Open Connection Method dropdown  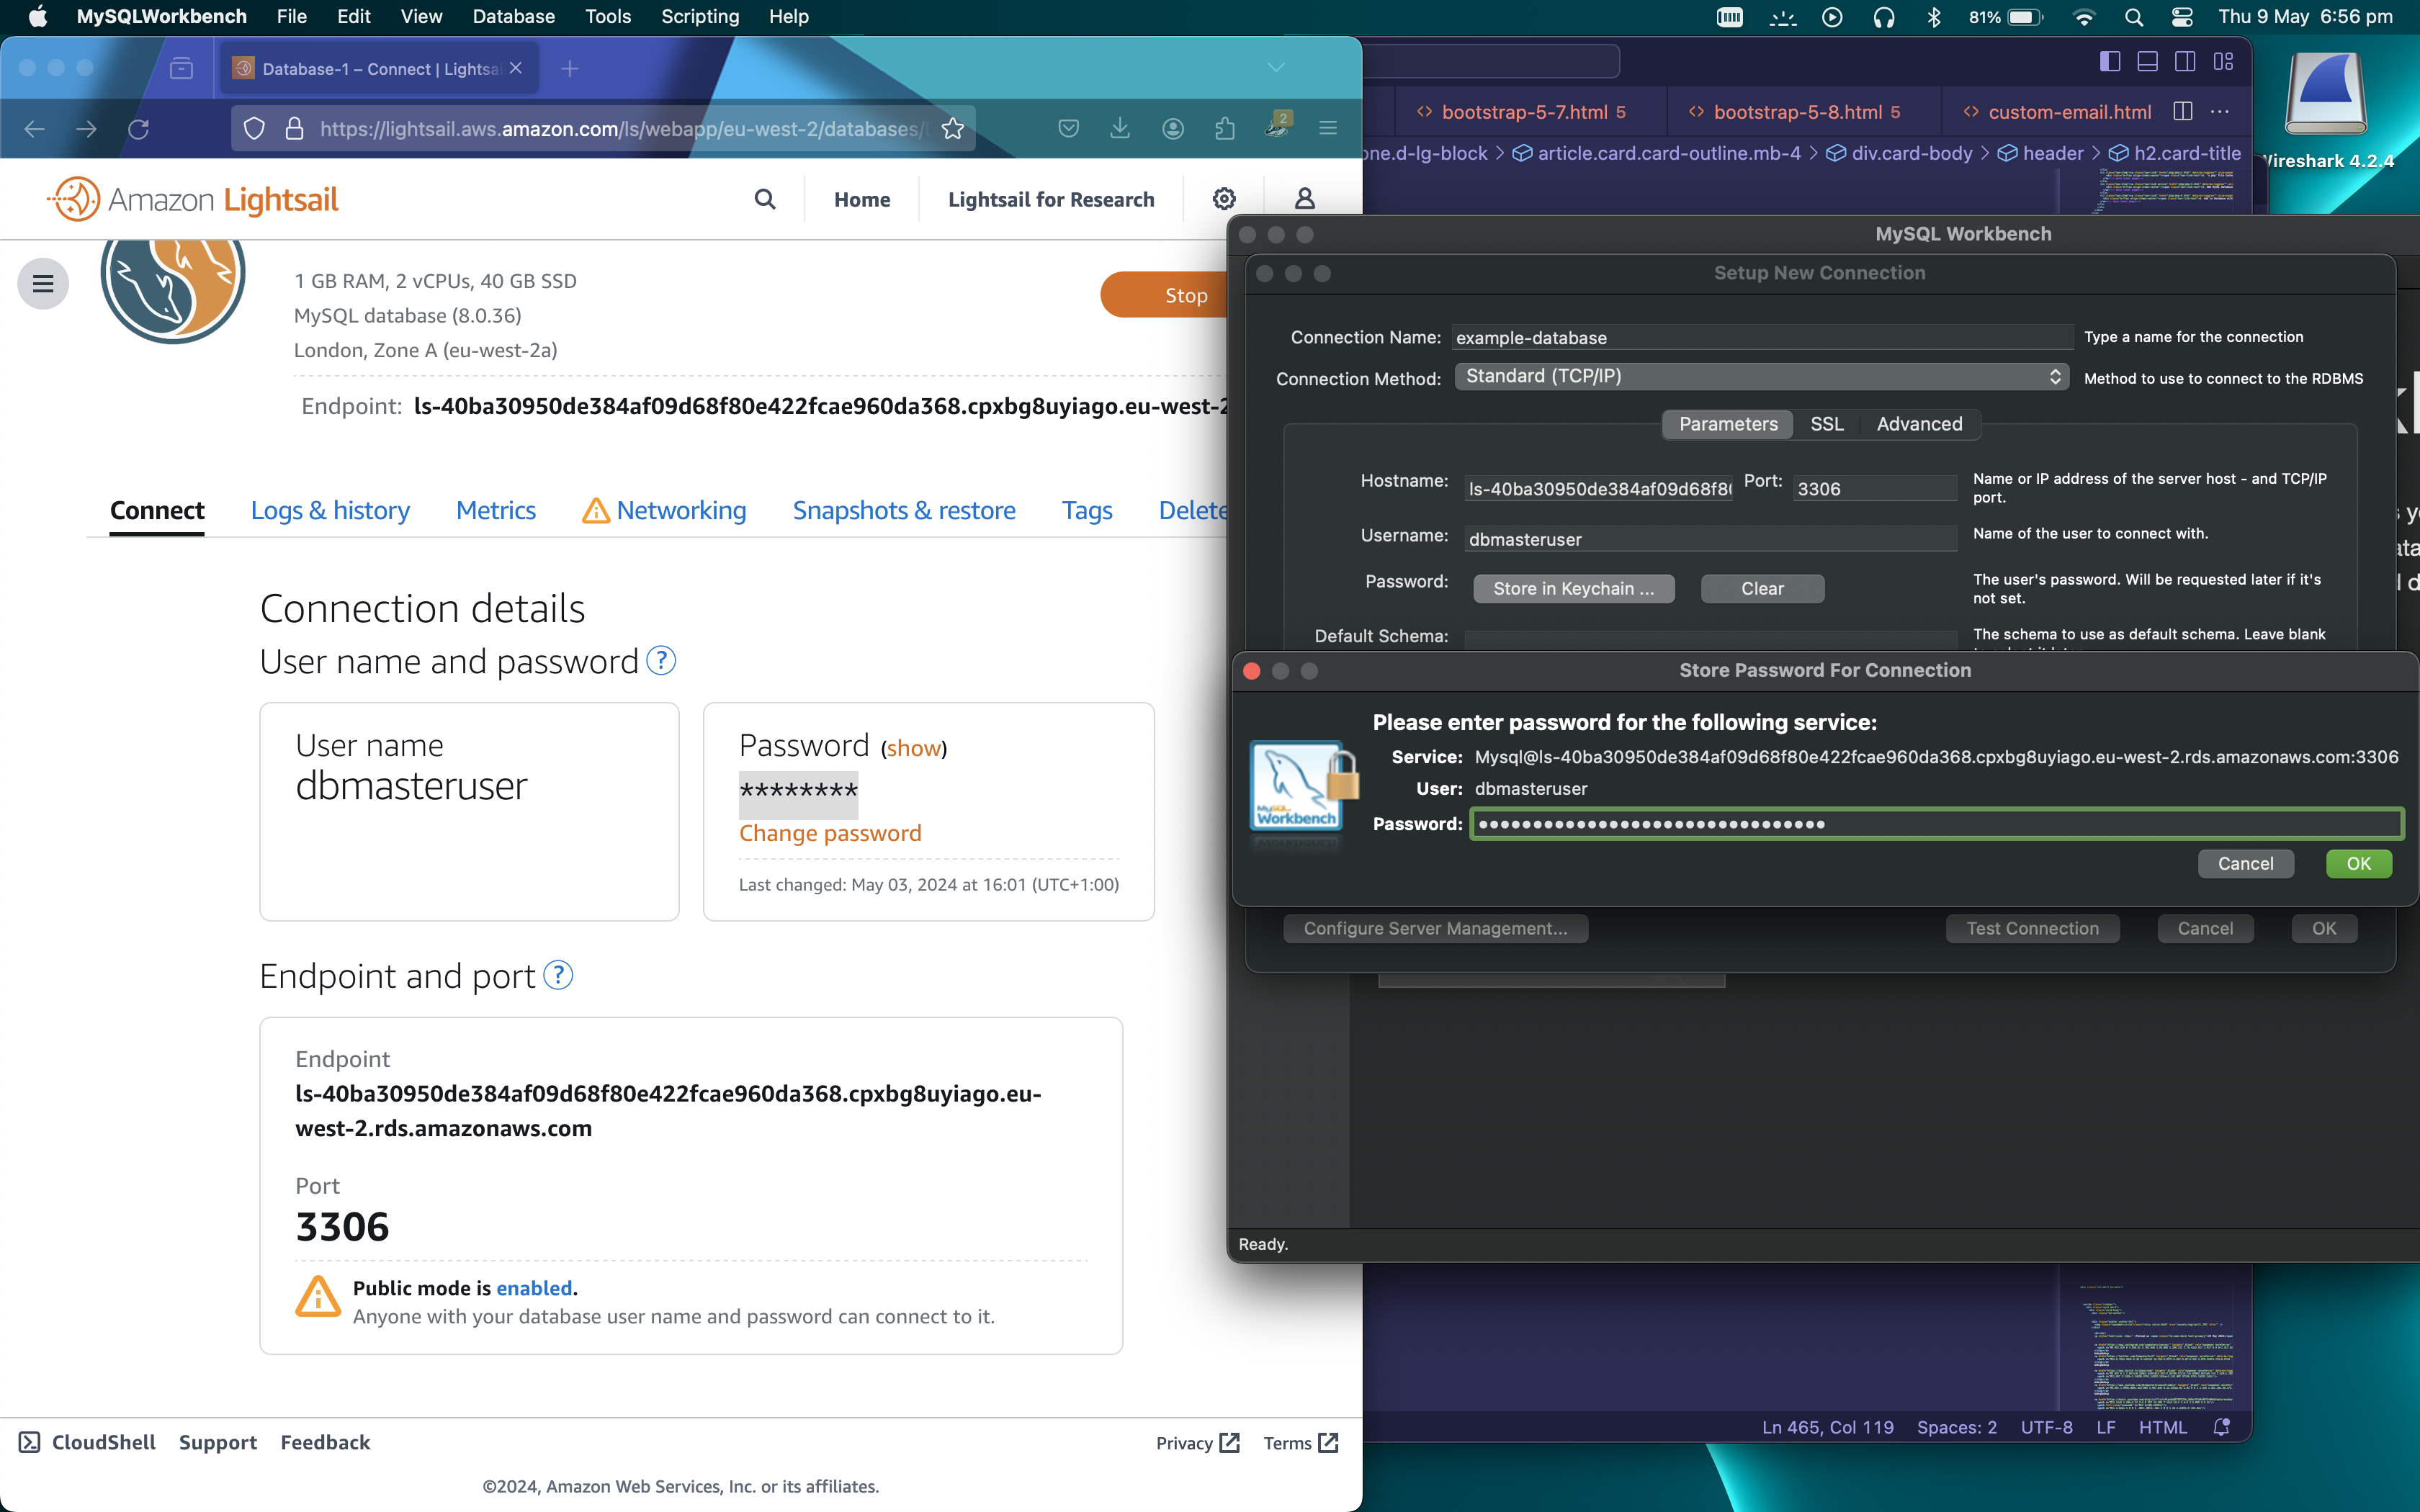[x=1760, y=376]
